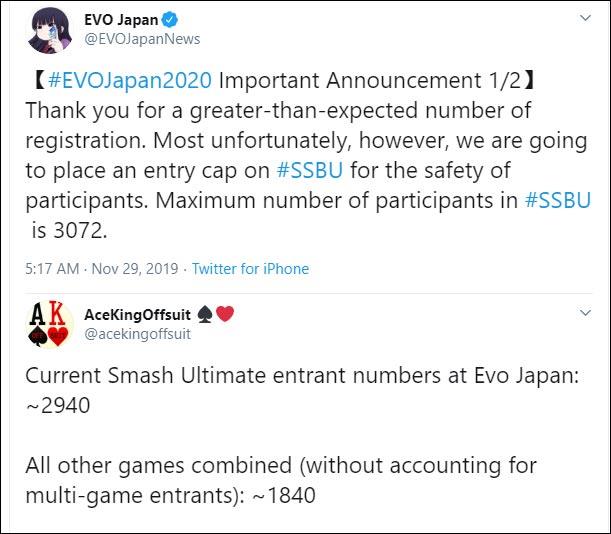
Task: Open the #EVOJapan2020 hashtag
Action: (x=130, y=80)
